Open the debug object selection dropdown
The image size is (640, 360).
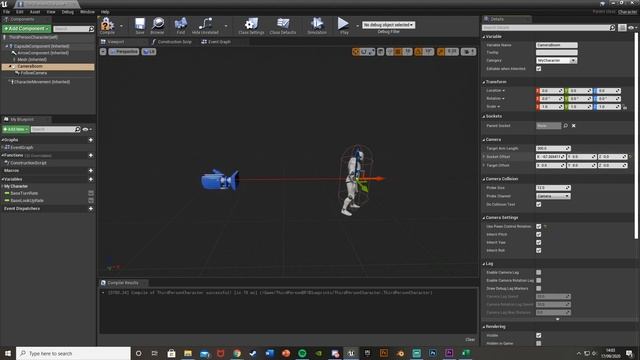click(389, 25)
